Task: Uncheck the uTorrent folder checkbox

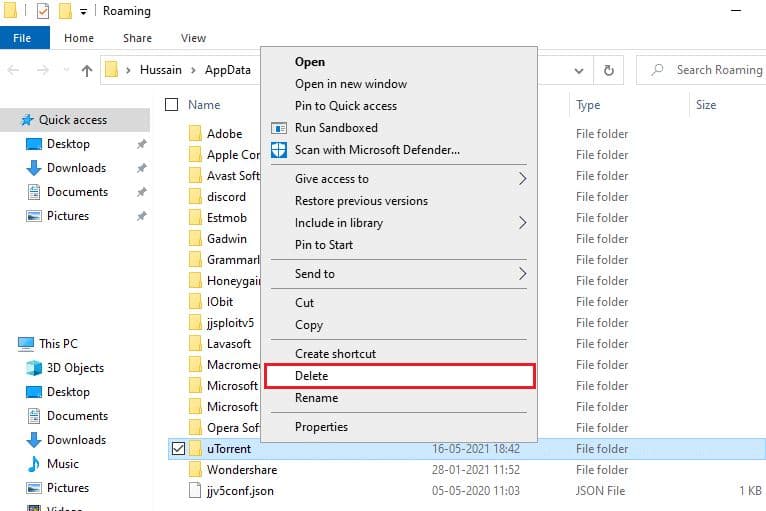Action: [178, 449]
